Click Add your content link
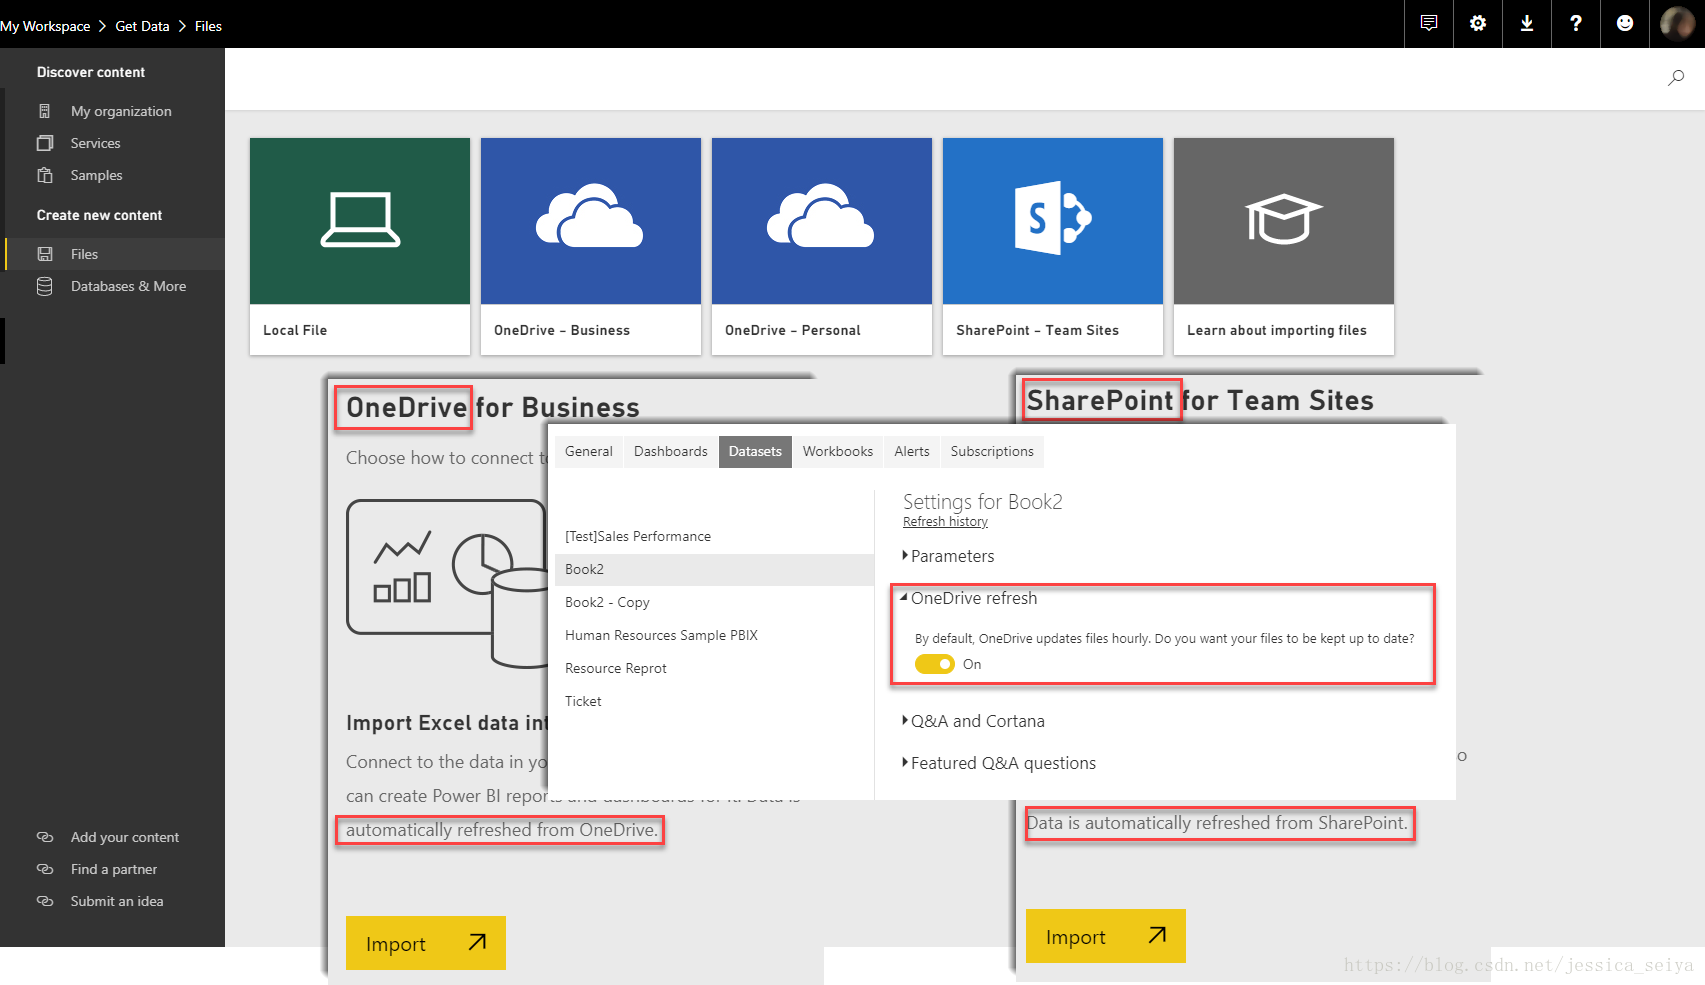1705x985 pixels. pos(125,837)
